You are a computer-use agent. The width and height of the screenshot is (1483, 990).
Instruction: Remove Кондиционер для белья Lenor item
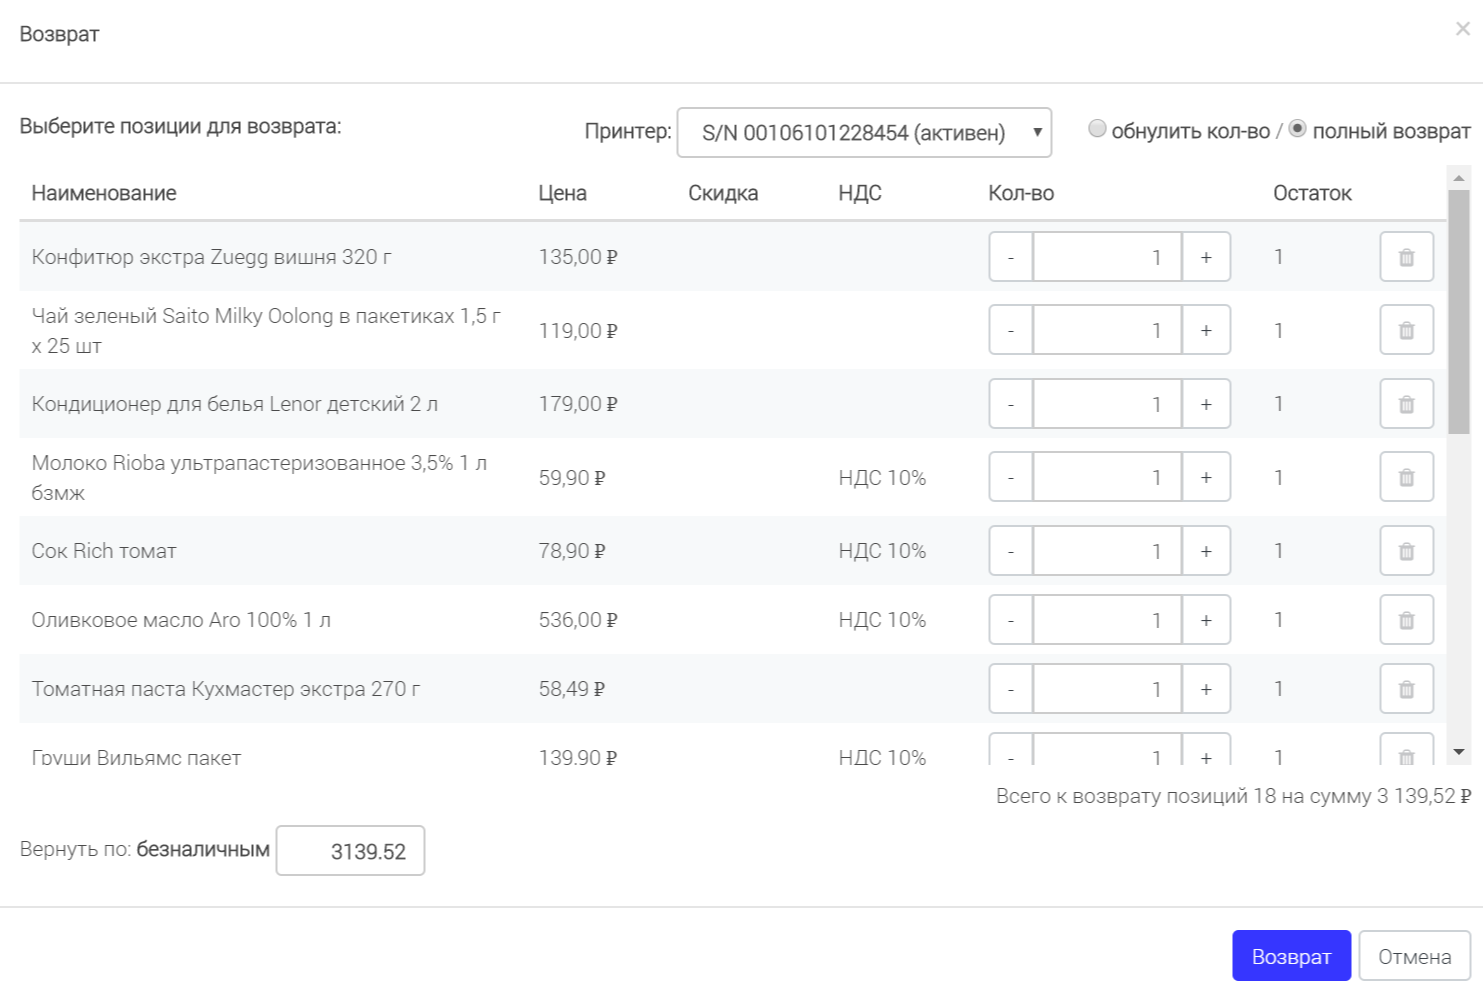[1406, 404]
